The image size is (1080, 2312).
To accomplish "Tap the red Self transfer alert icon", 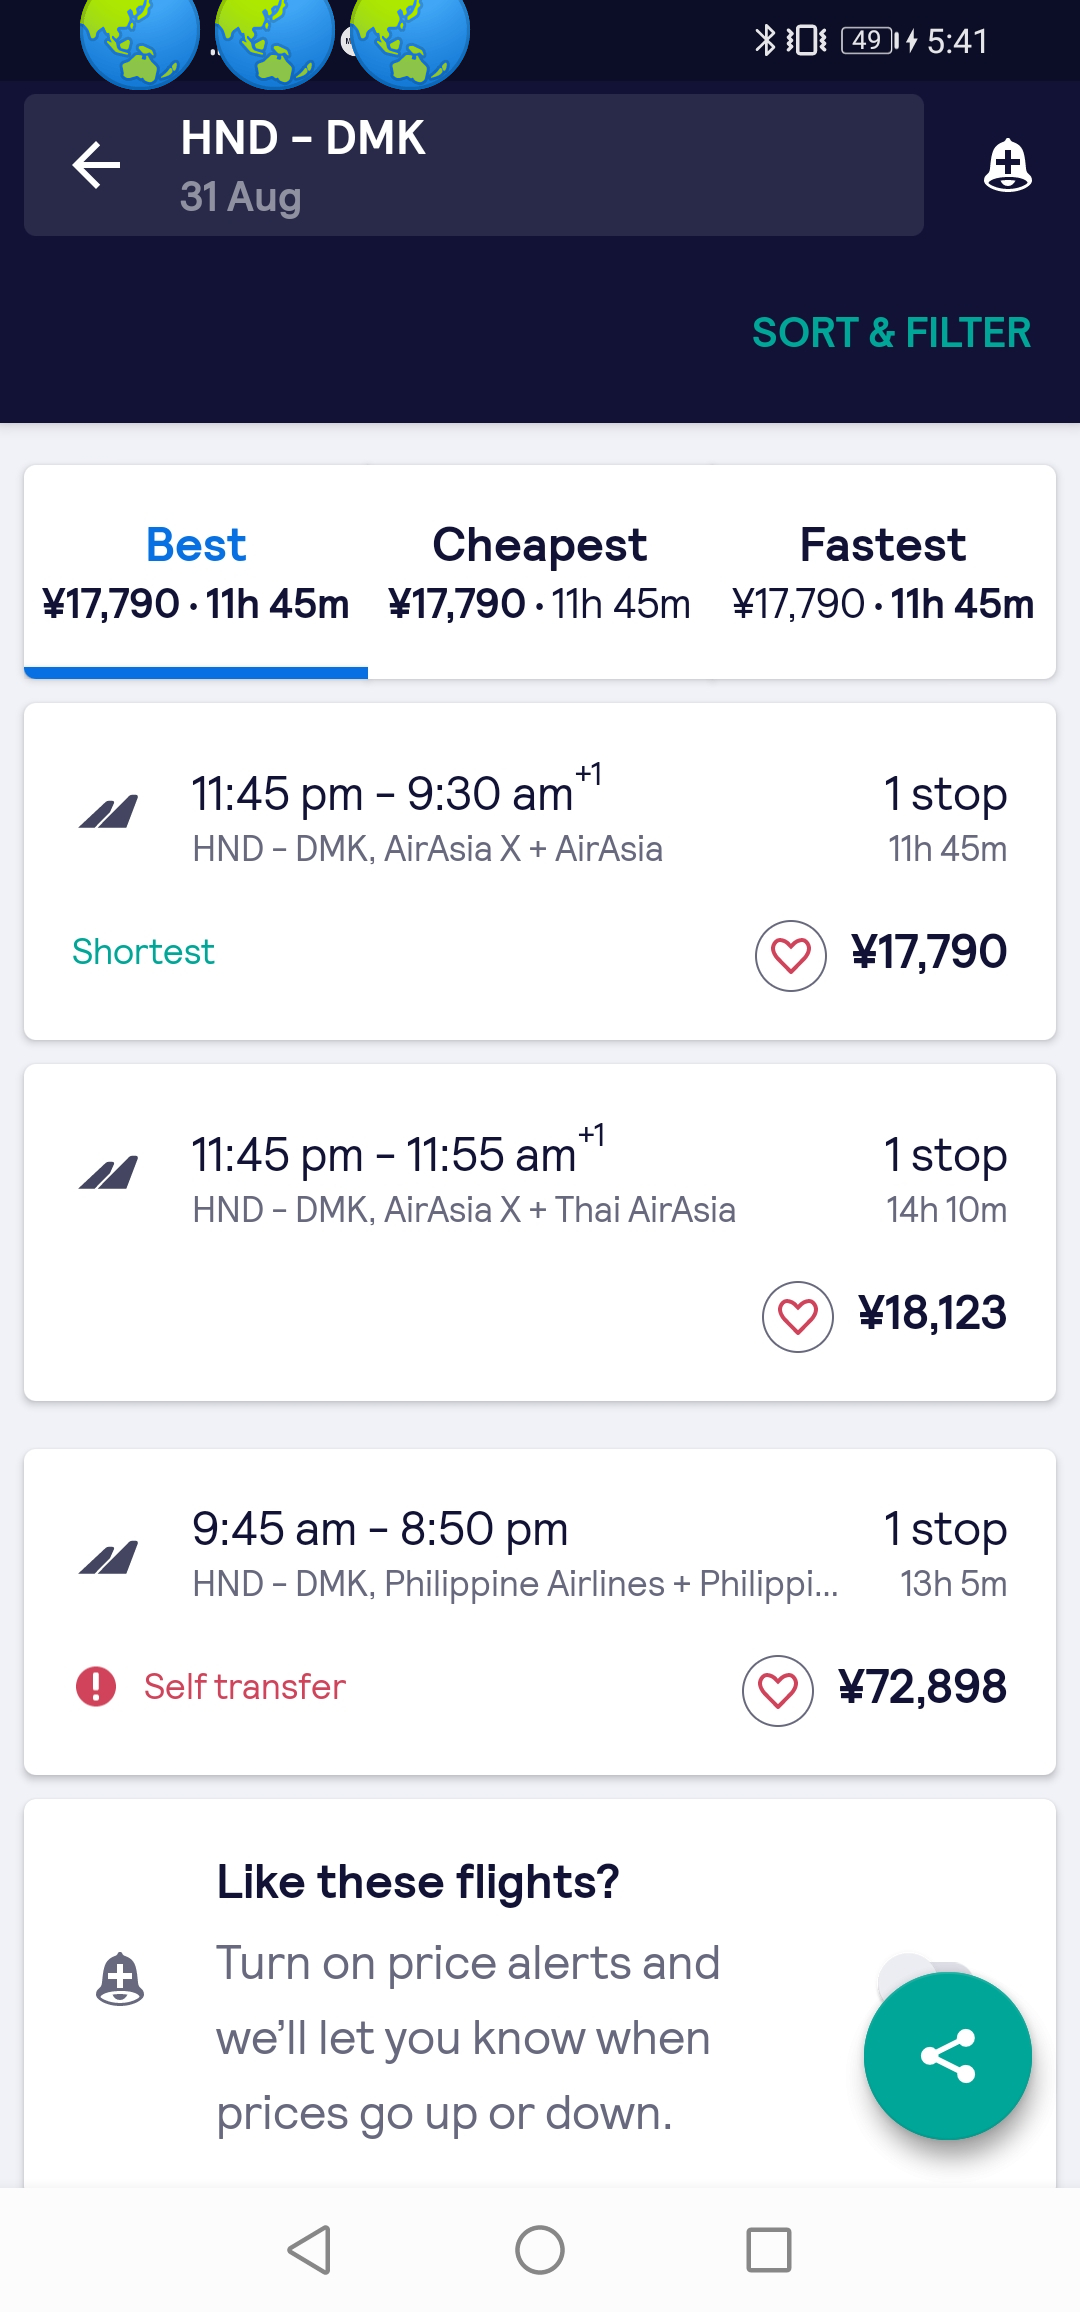I will [x=96, y=1687].
